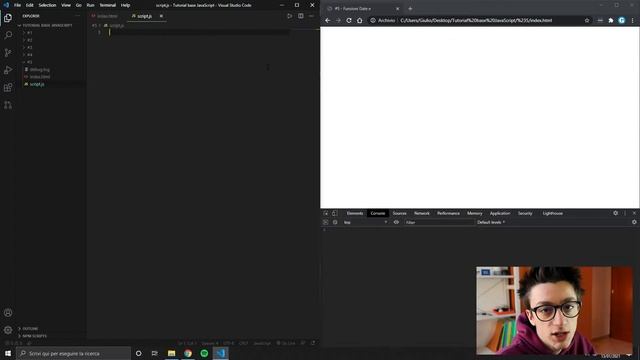
Task: Bookmark this page with the star icon
Action: tap(587, 20)
